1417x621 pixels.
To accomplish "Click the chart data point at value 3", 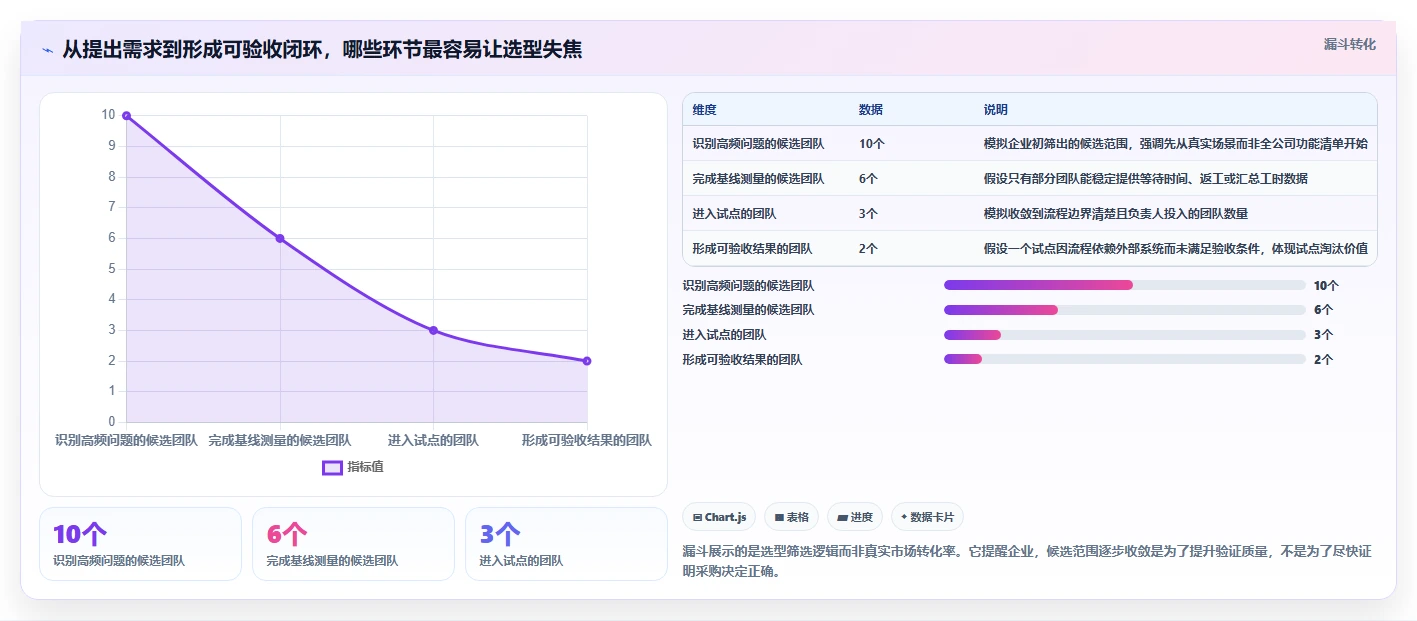I will click(x=433, y=330).
